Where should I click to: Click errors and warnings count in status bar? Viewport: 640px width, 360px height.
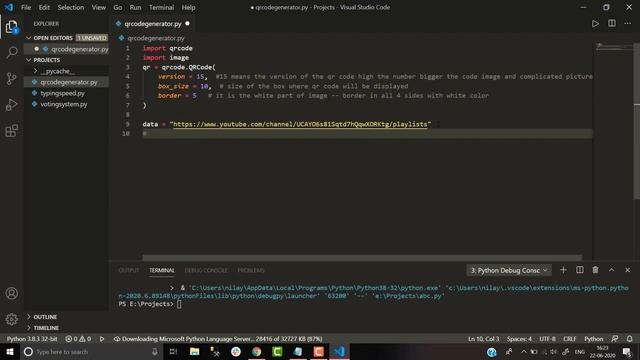pos(78,339)
